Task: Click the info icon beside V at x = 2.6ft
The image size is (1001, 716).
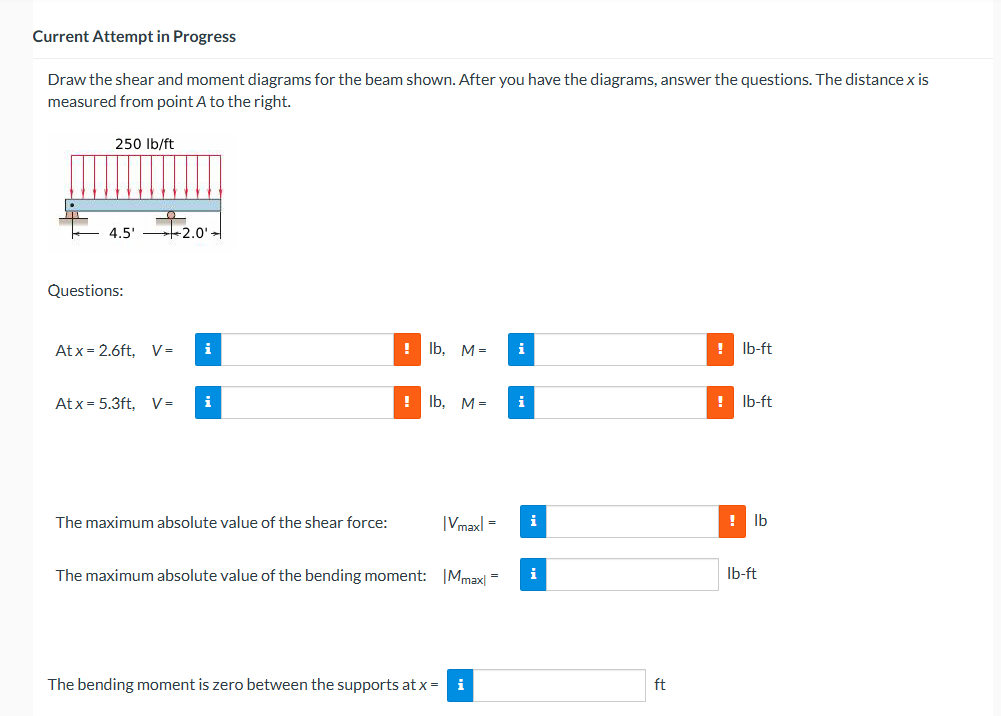Action: click(207, 349)
